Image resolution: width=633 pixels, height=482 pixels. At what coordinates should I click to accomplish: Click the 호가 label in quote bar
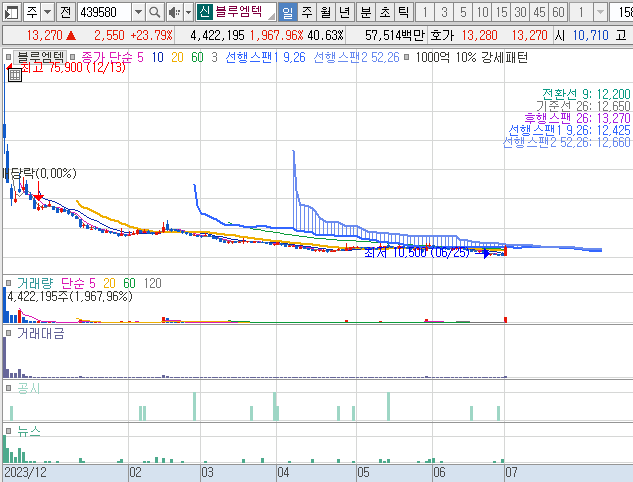click(x=442, y=36)
